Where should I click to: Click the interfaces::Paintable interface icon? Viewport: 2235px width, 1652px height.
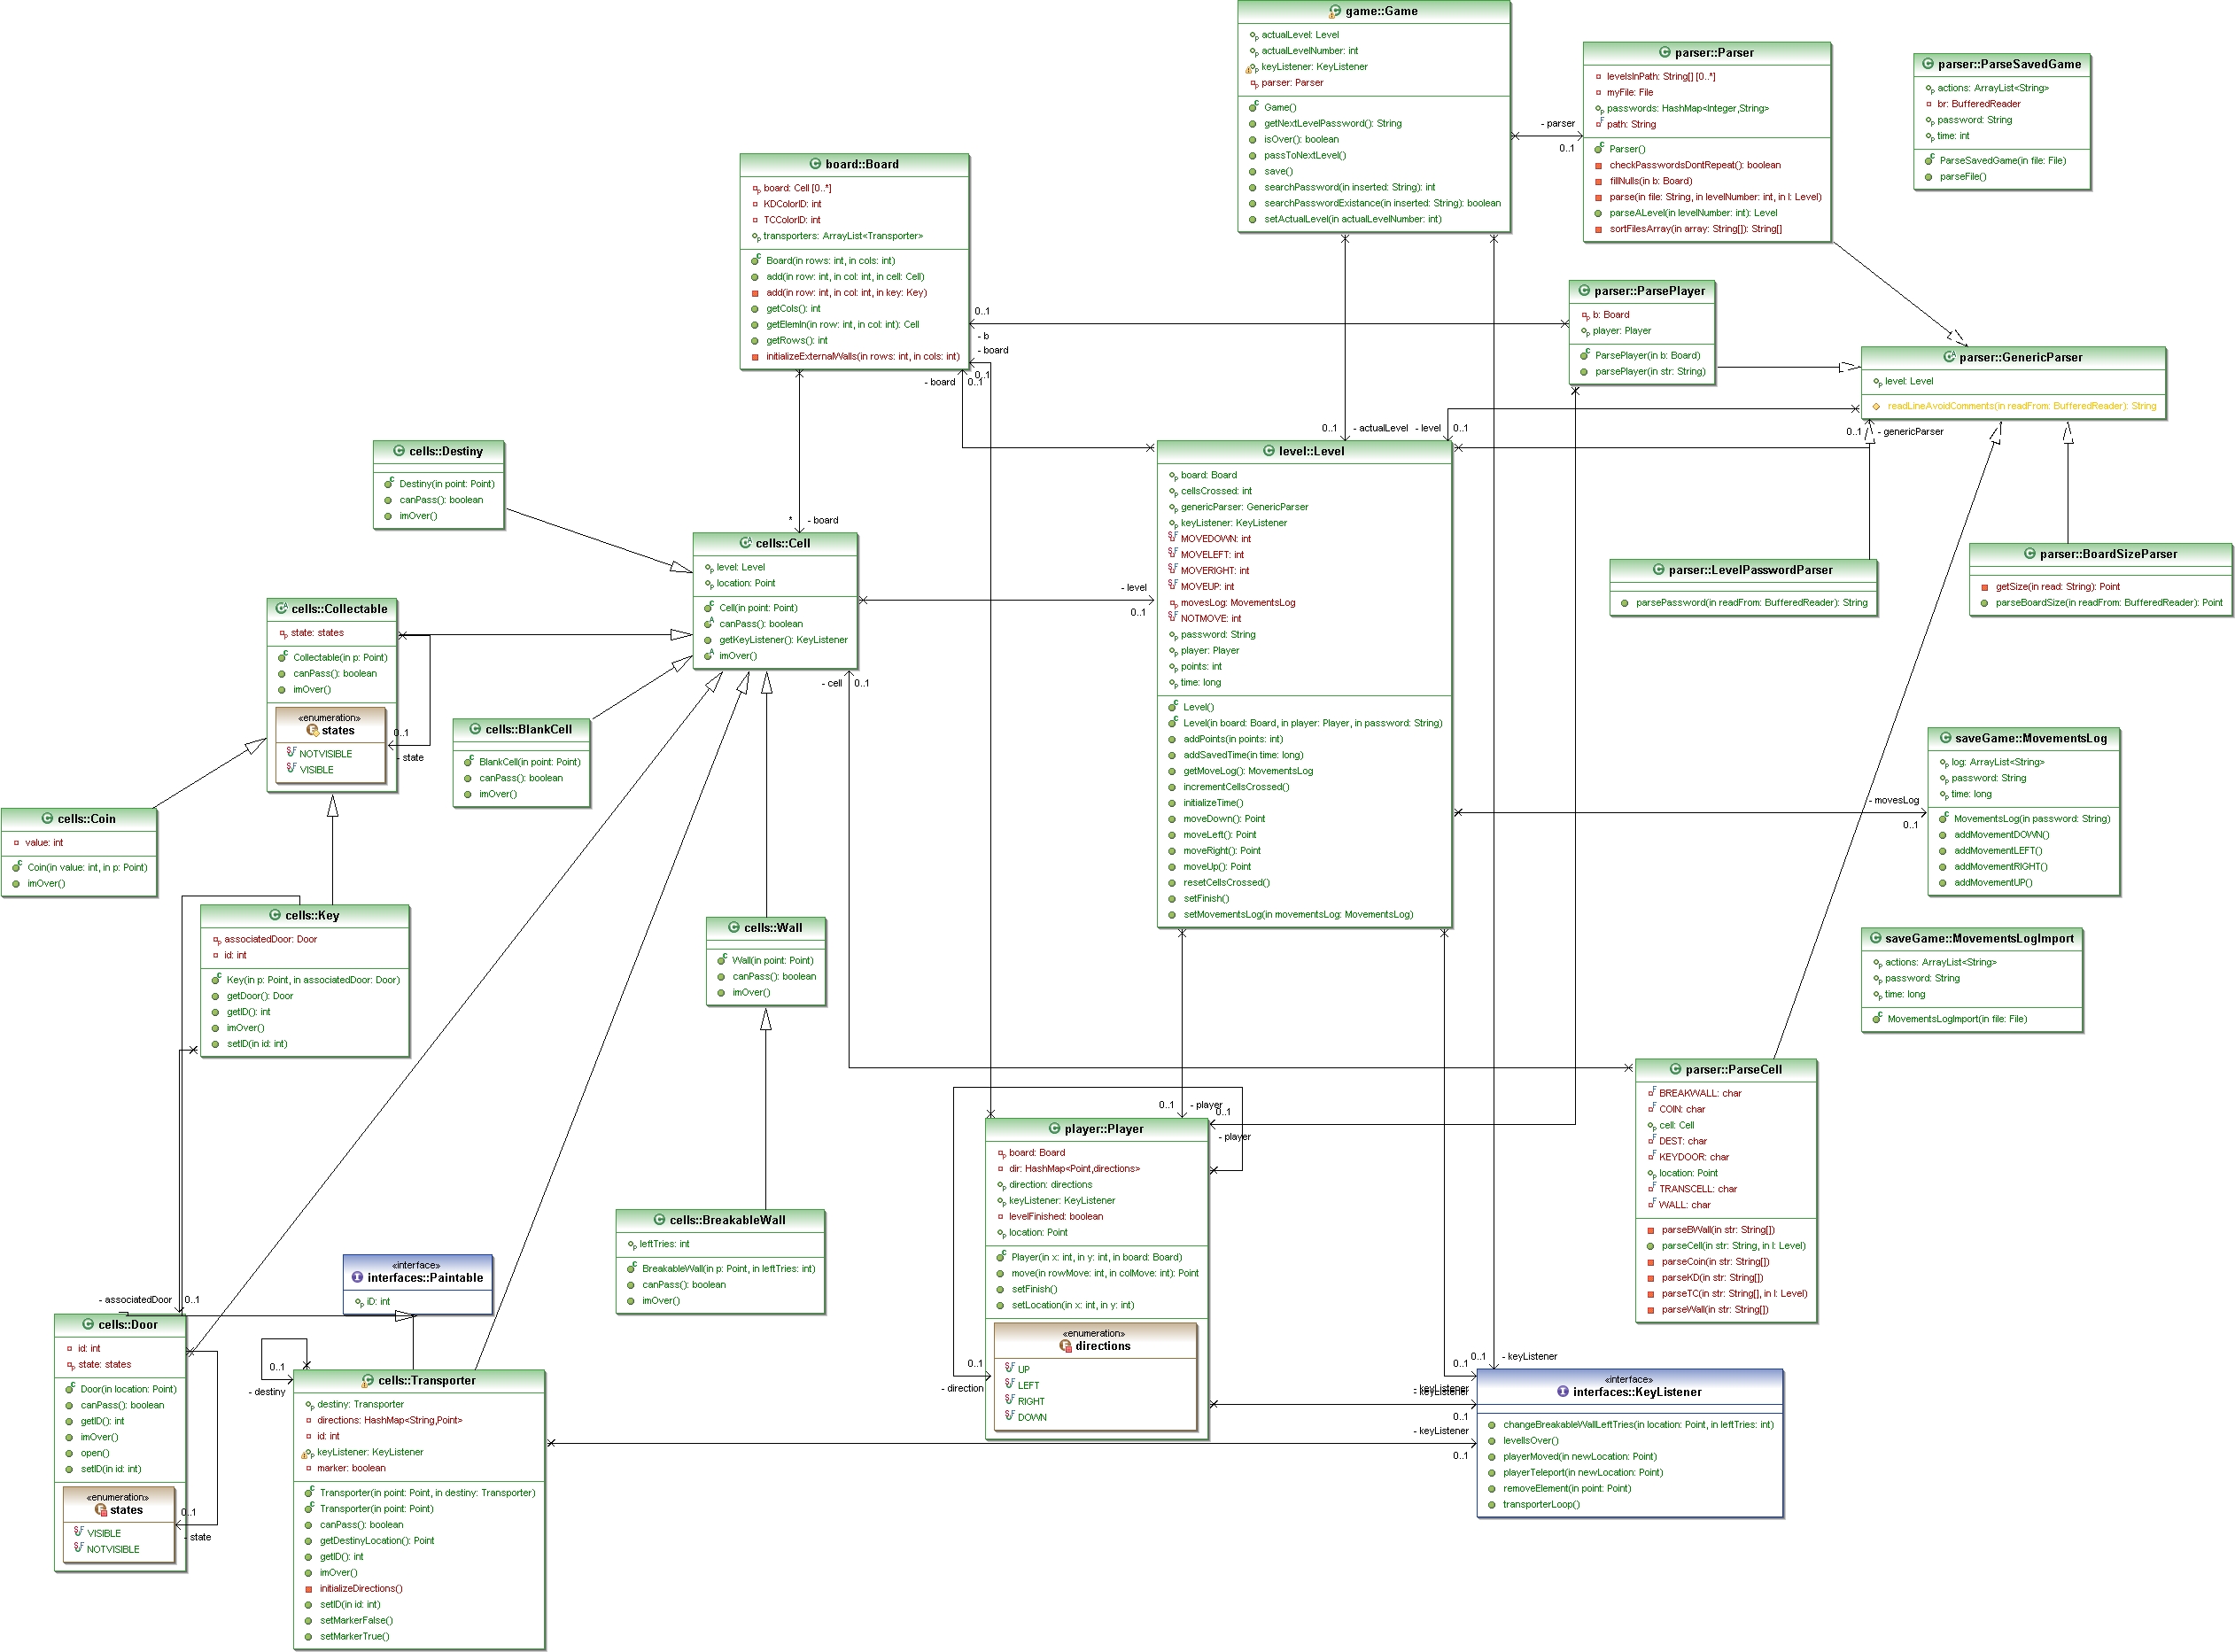357,1277
